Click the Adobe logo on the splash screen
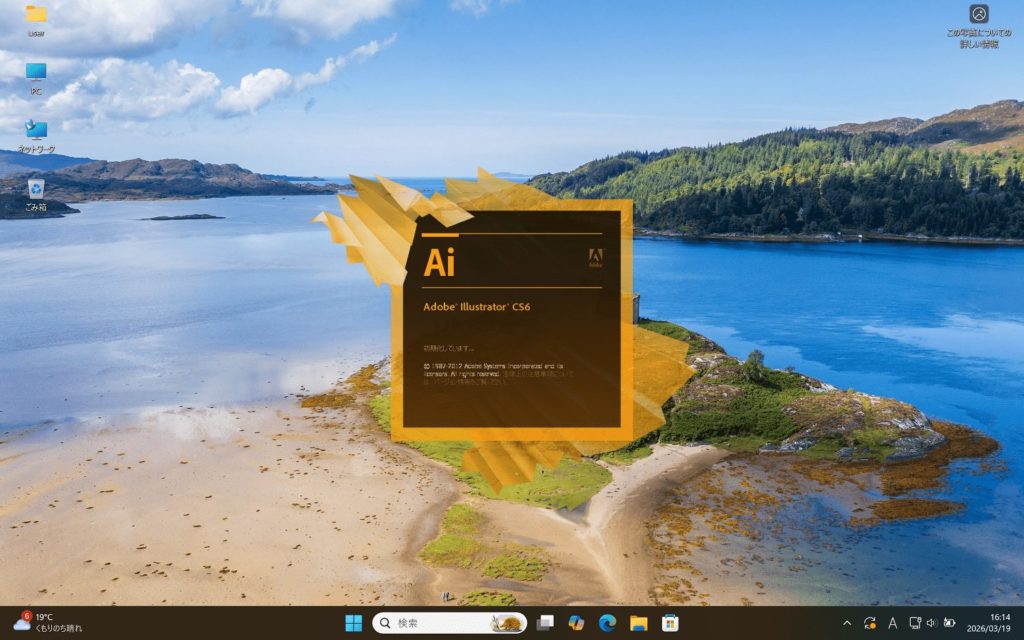This screenshot has width=1024, height=640. click(597, 258)
